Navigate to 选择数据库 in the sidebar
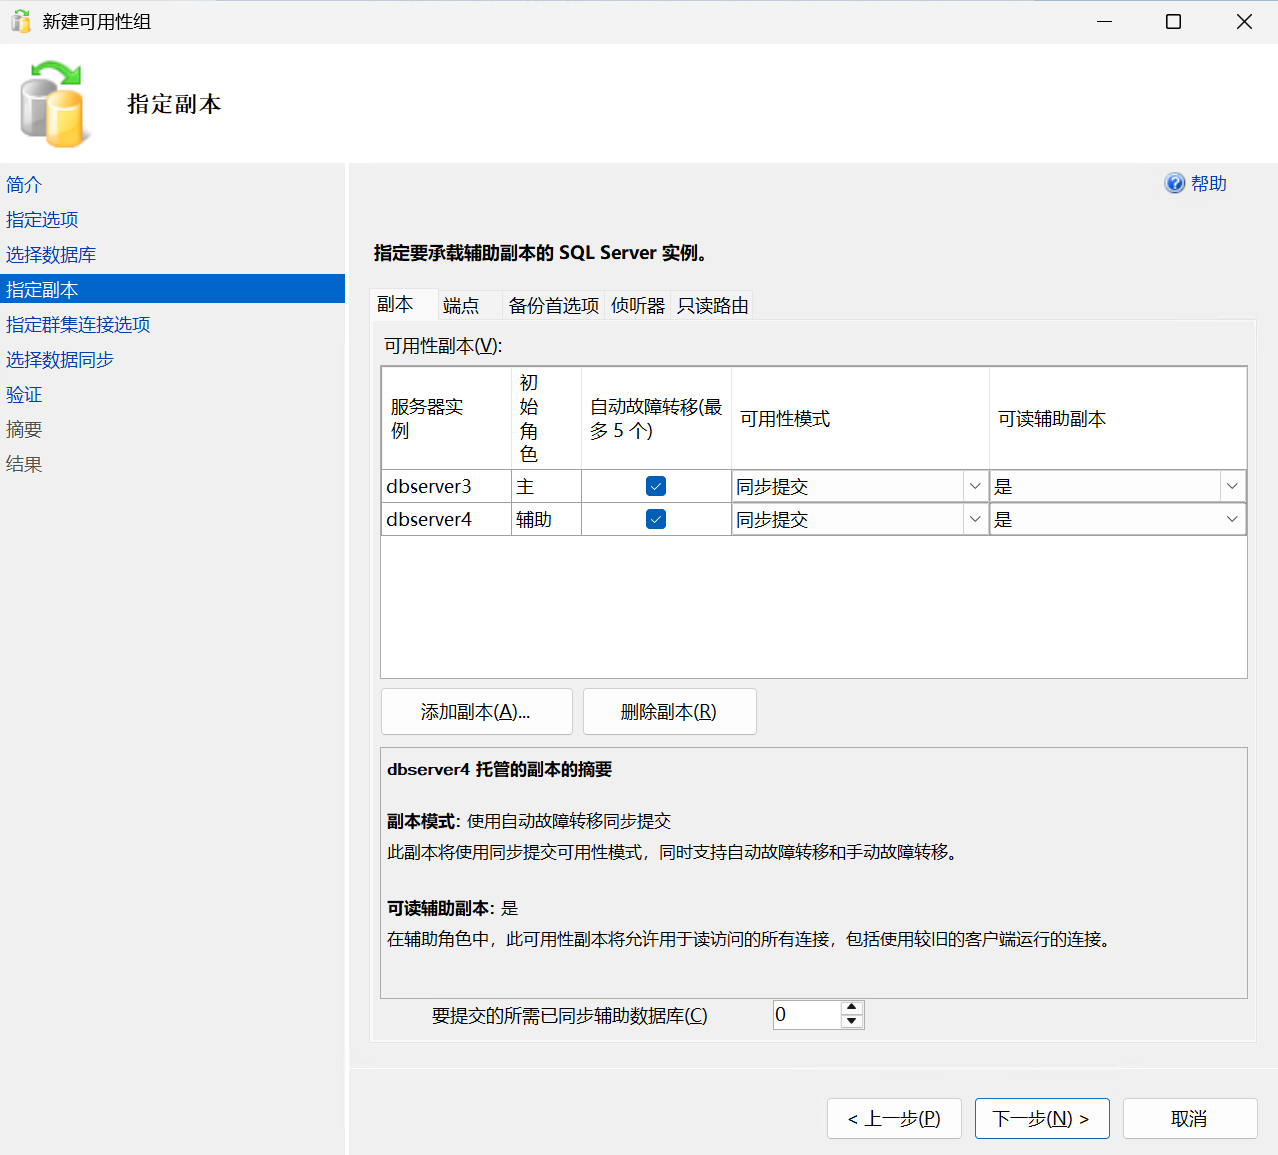1278x1155 pixels. pos(51,255)
